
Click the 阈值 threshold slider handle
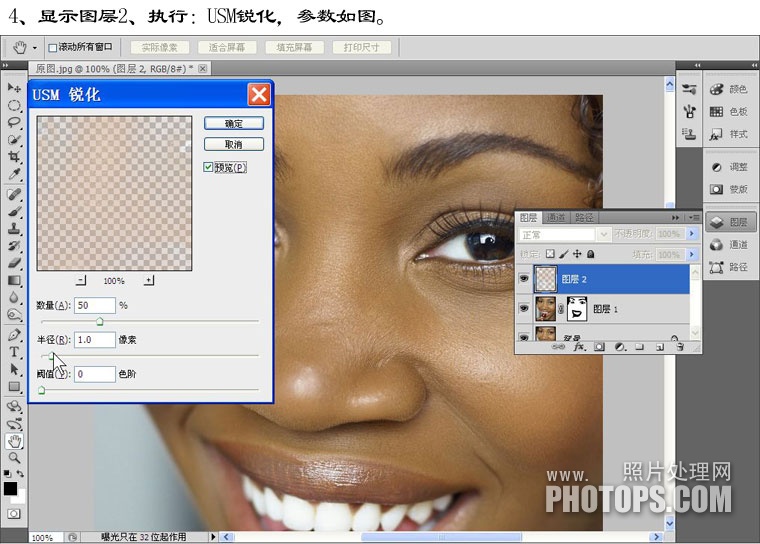[x=42, y=390]
